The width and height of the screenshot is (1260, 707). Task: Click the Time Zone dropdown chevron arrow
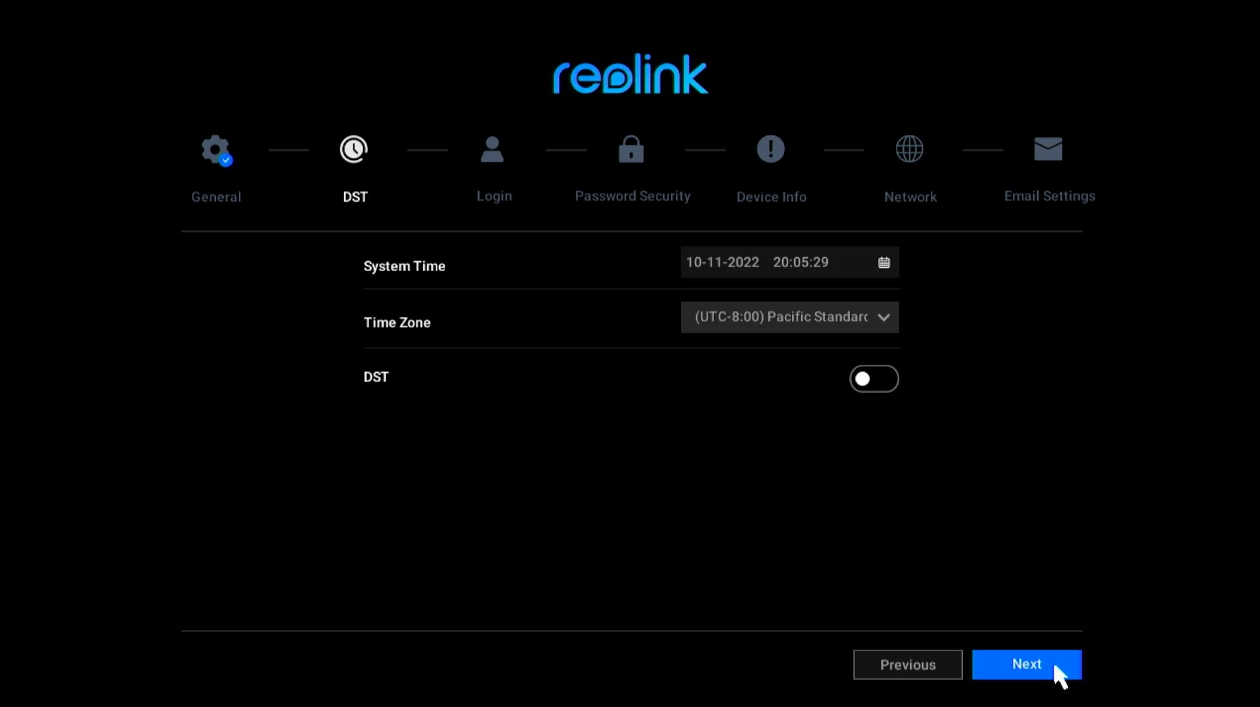click(883, 317)
